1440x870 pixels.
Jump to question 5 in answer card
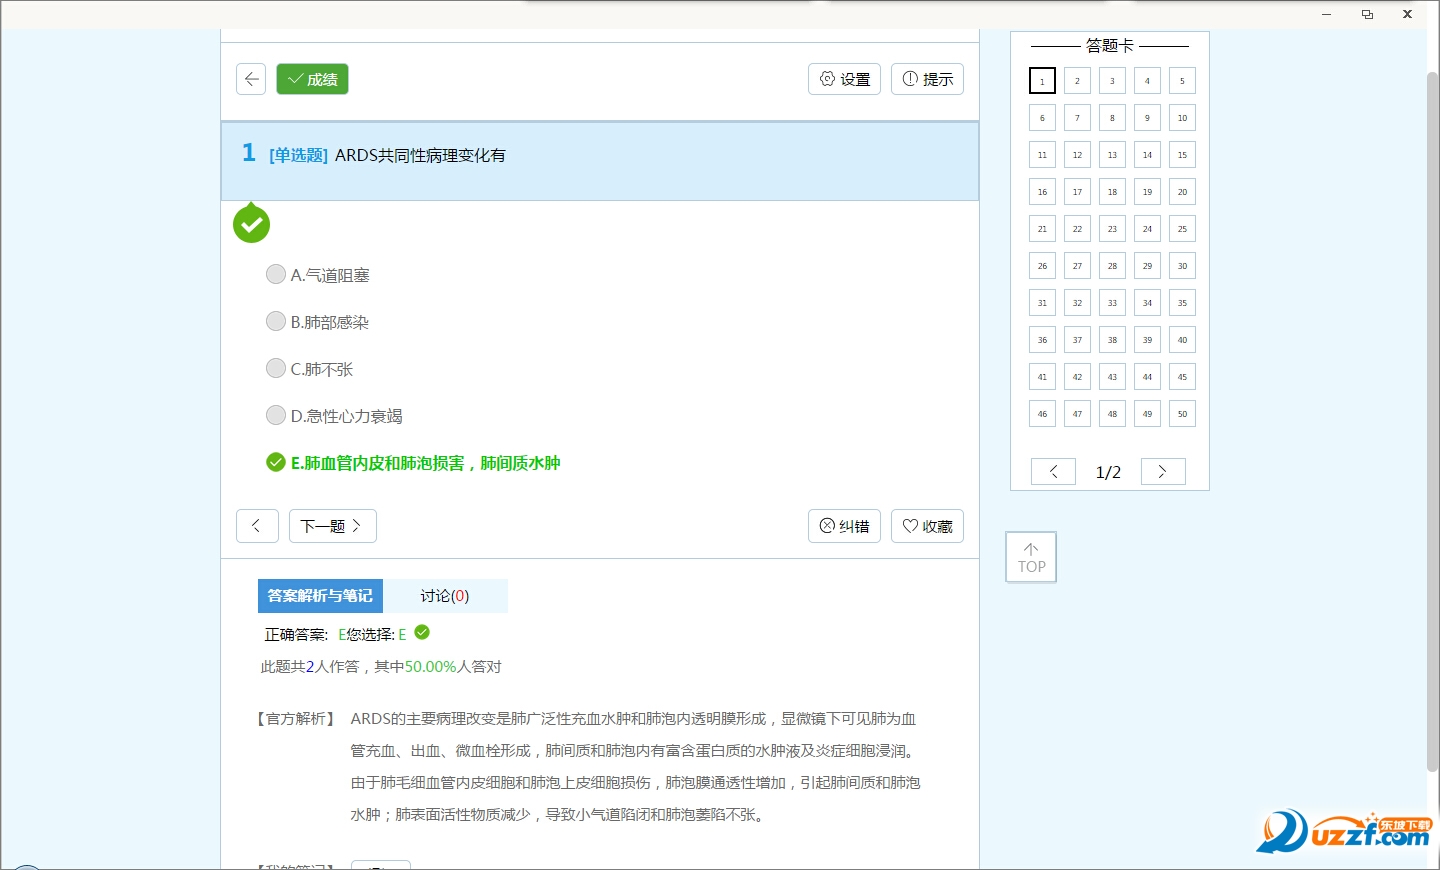[x=1182, y=81]
